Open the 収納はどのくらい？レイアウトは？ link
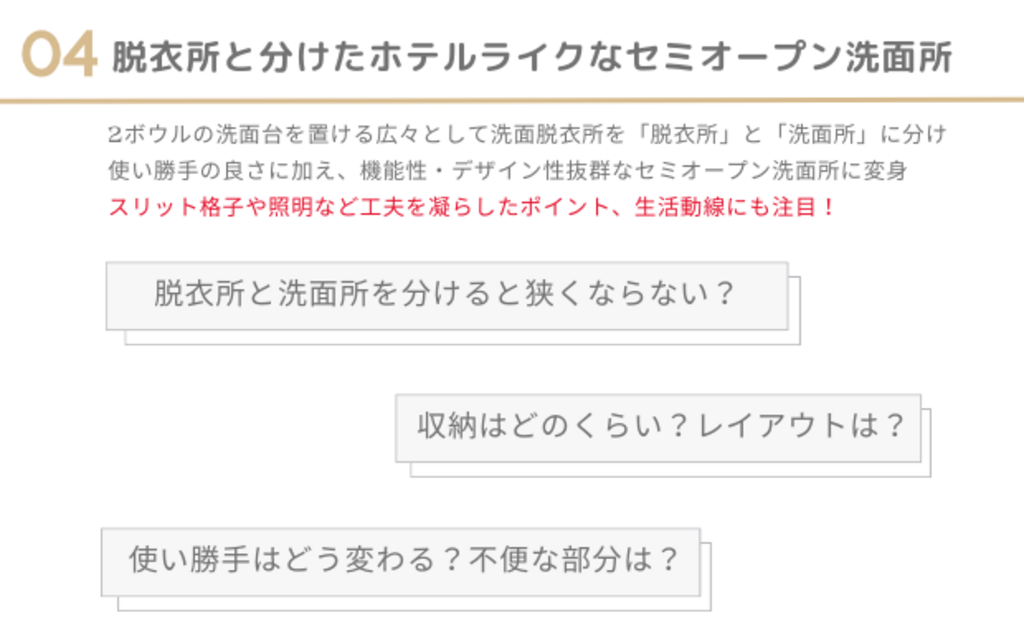The height and width of the screenshot is (638, 1024). 658,427
